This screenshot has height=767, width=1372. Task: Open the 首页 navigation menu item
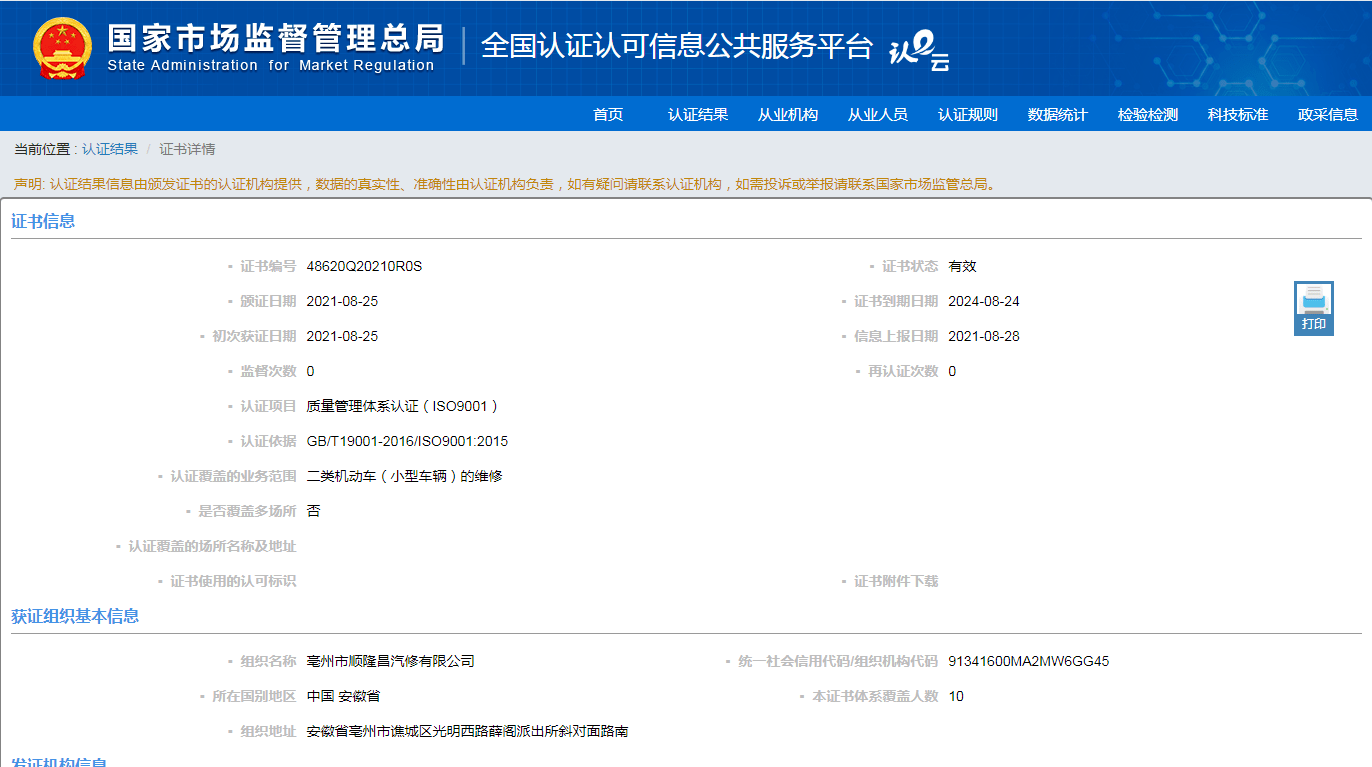pos(608,115)
